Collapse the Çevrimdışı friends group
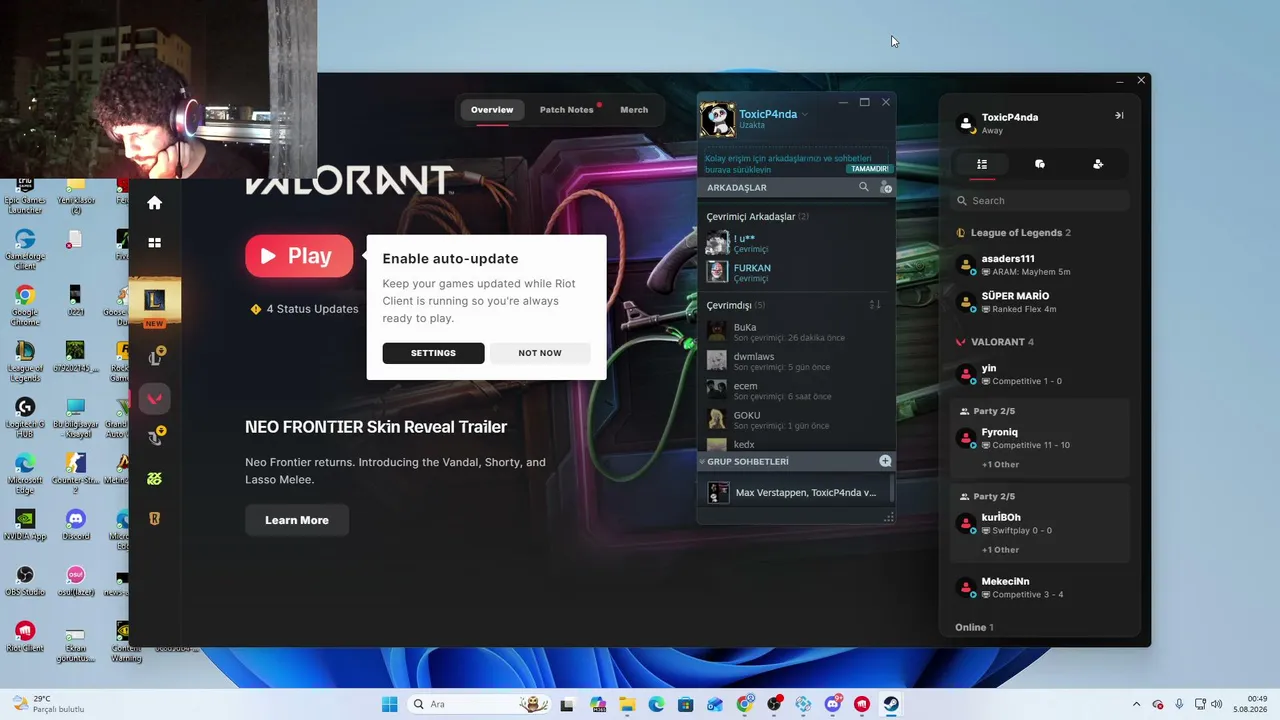This screenshot has width=1280, height=720. click(x=735, y=305)
